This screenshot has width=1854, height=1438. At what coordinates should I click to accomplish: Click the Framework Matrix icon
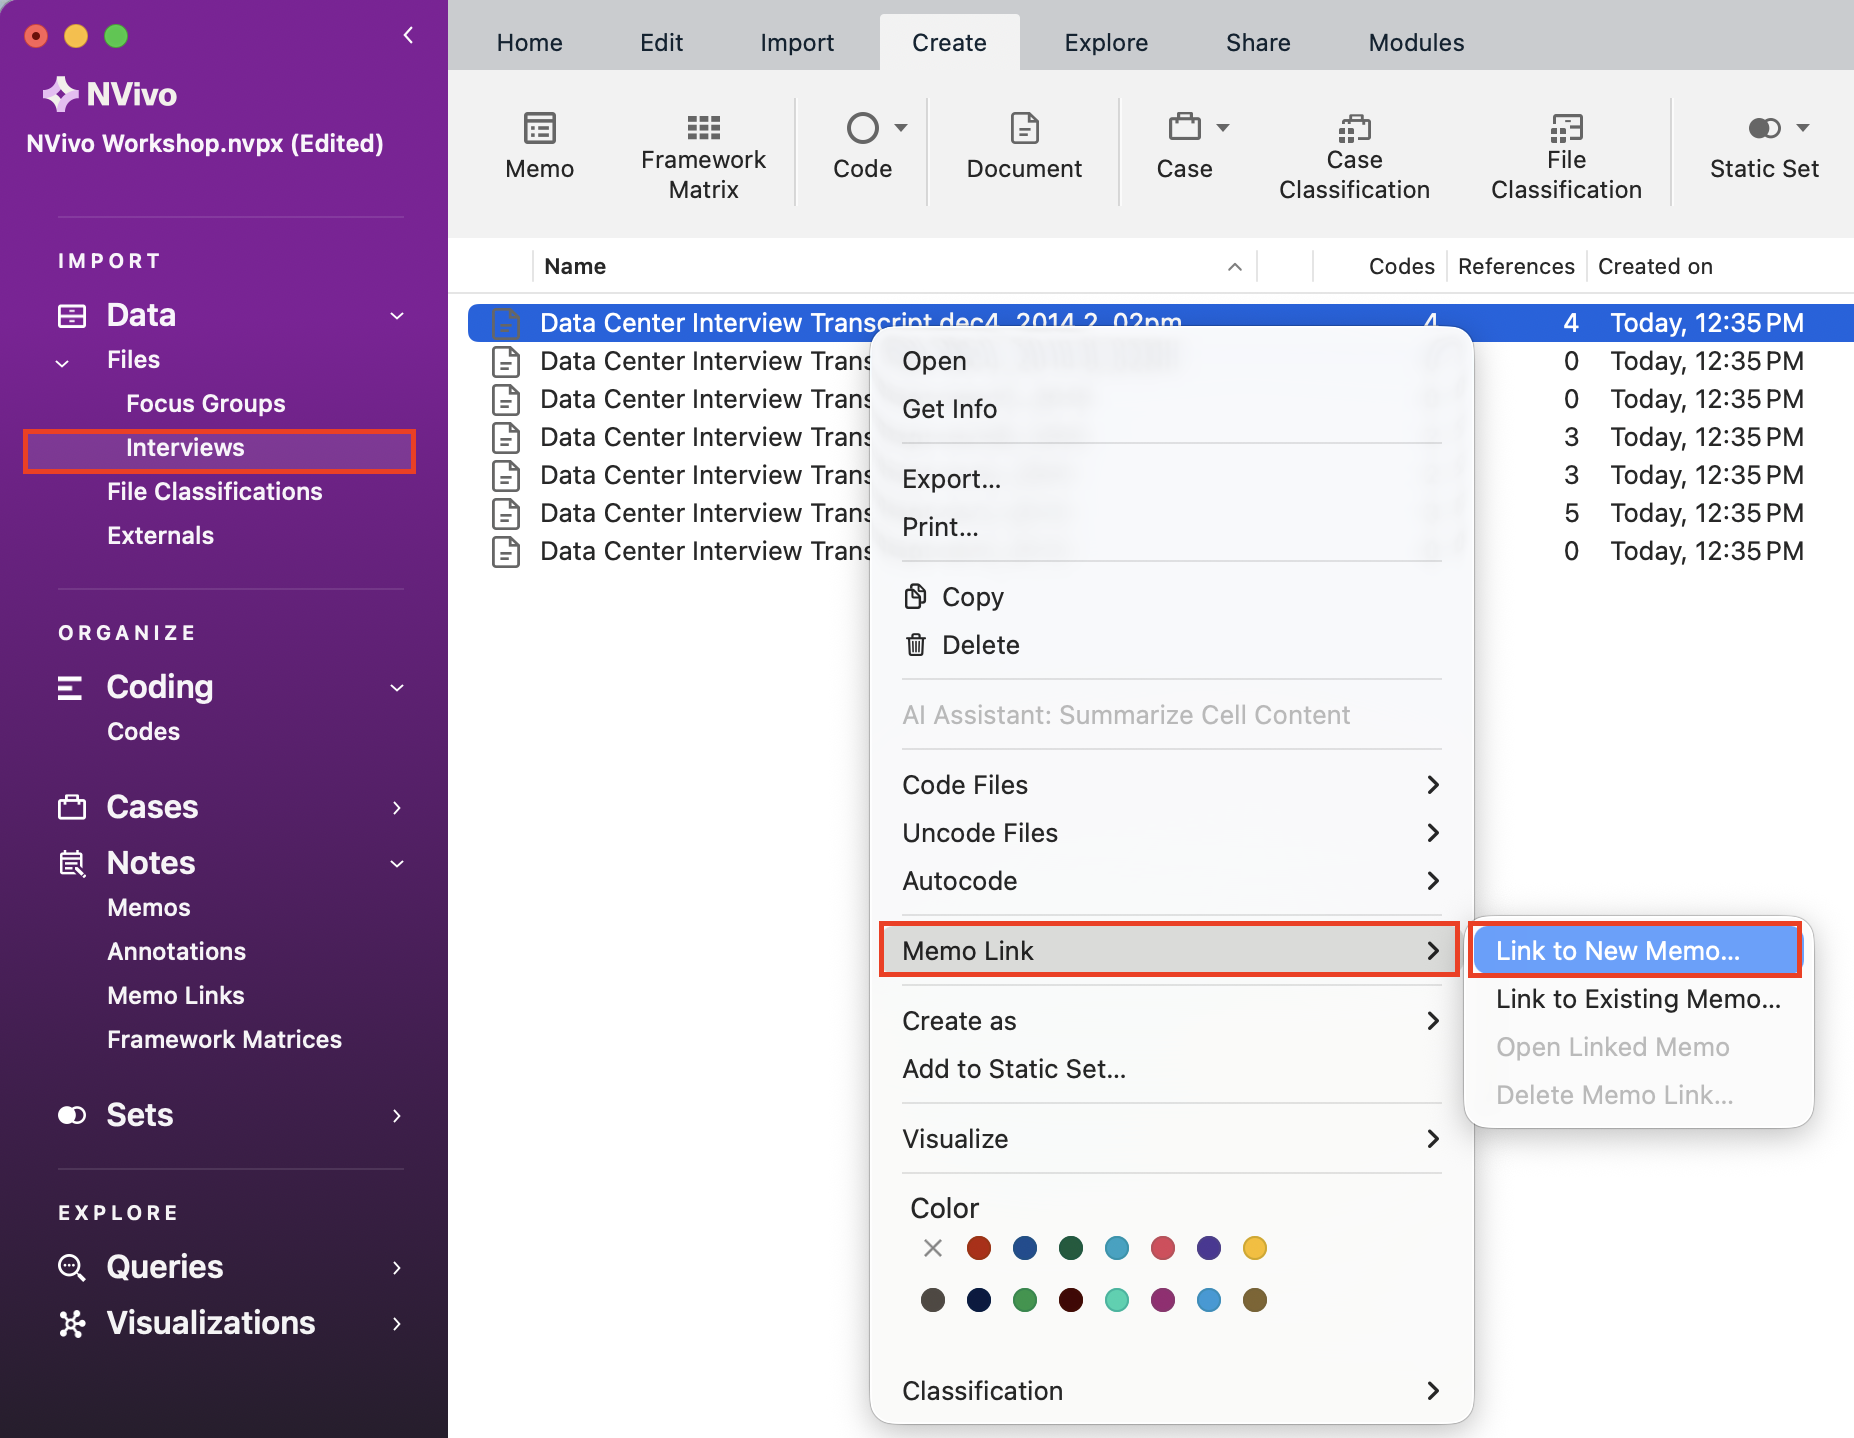(703, 127)
